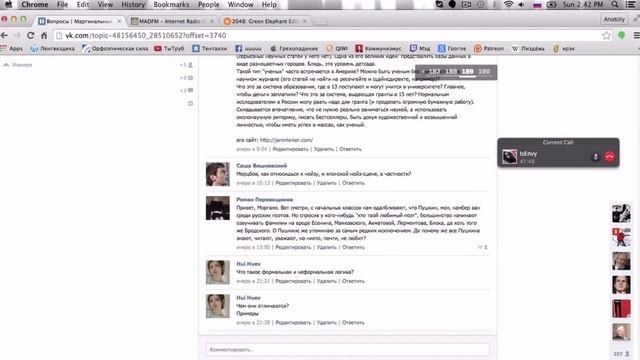
Task: Open the Wi-Fi status icon in menu bar
Action: 508,4
